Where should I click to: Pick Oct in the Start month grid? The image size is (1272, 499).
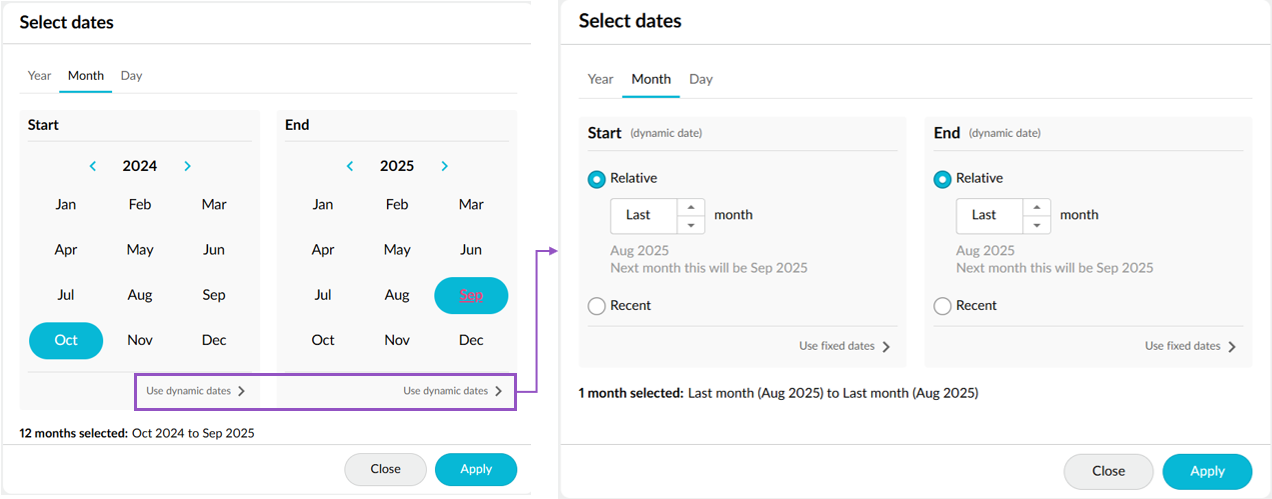pyautogui.click(x=66, y=340)
